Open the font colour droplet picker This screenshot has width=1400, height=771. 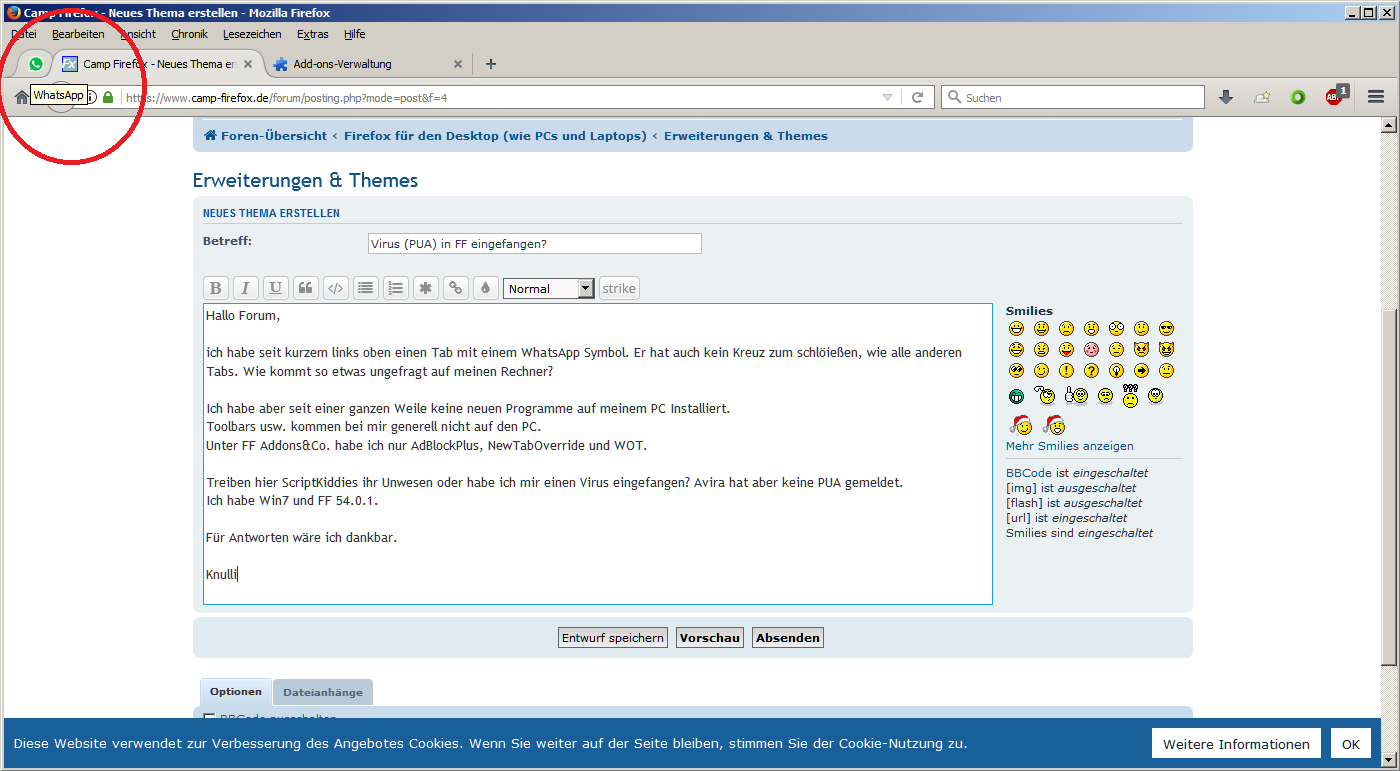click(x=485, y=288)
